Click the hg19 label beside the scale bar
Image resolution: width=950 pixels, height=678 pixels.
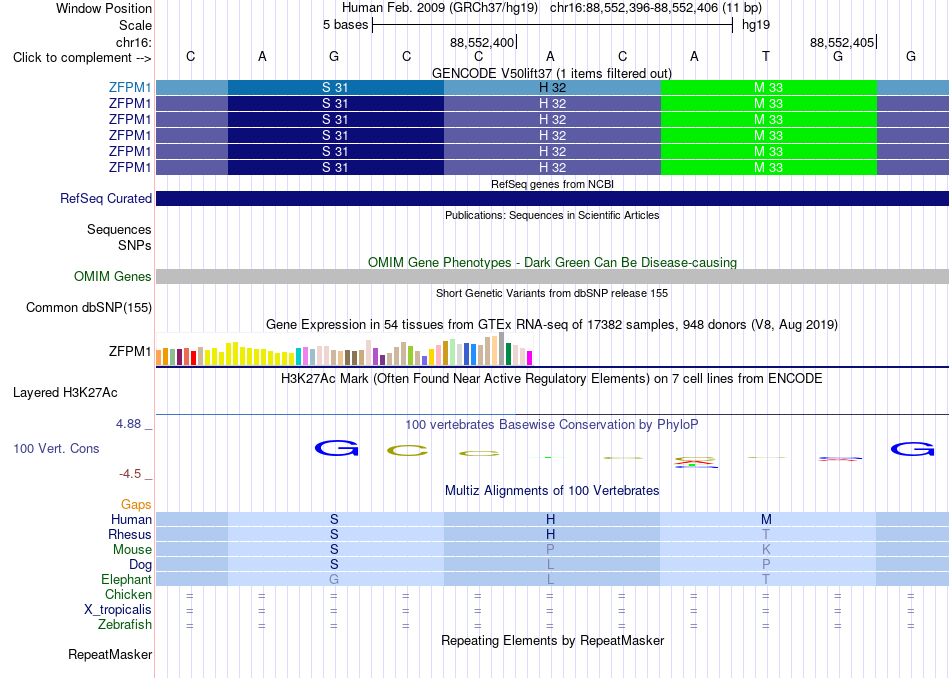coord(756,25)
